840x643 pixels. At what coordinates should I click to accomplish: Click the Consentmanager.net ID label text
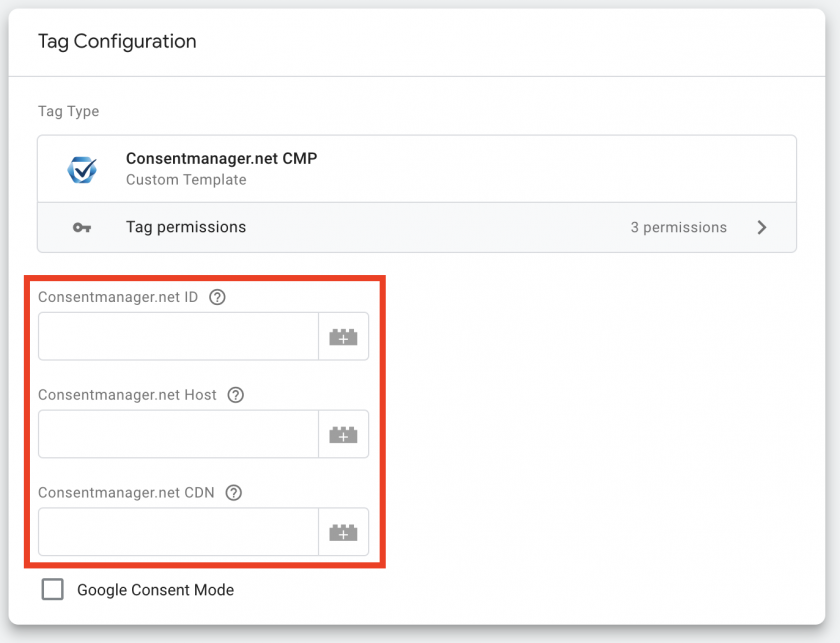(118, 297)
